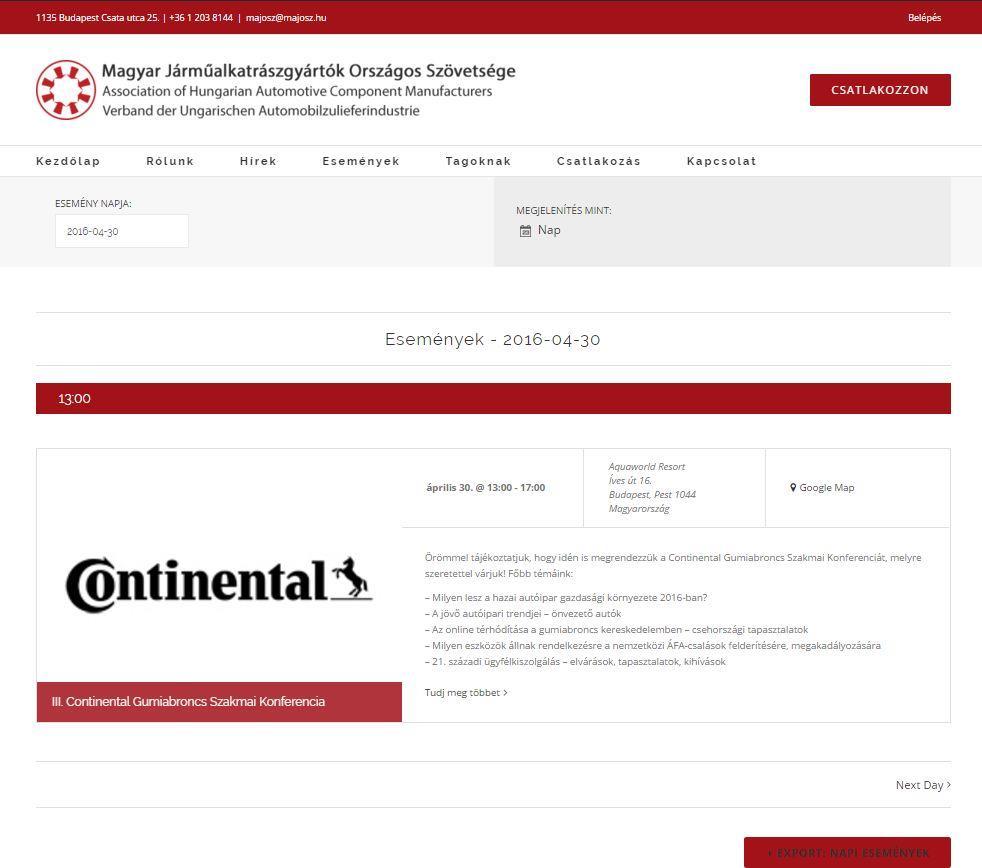The width and height of the screenshot is (982, 868).
Task: Click the majosz@majosz.hu email link
Action: click(x=286, y=18)
